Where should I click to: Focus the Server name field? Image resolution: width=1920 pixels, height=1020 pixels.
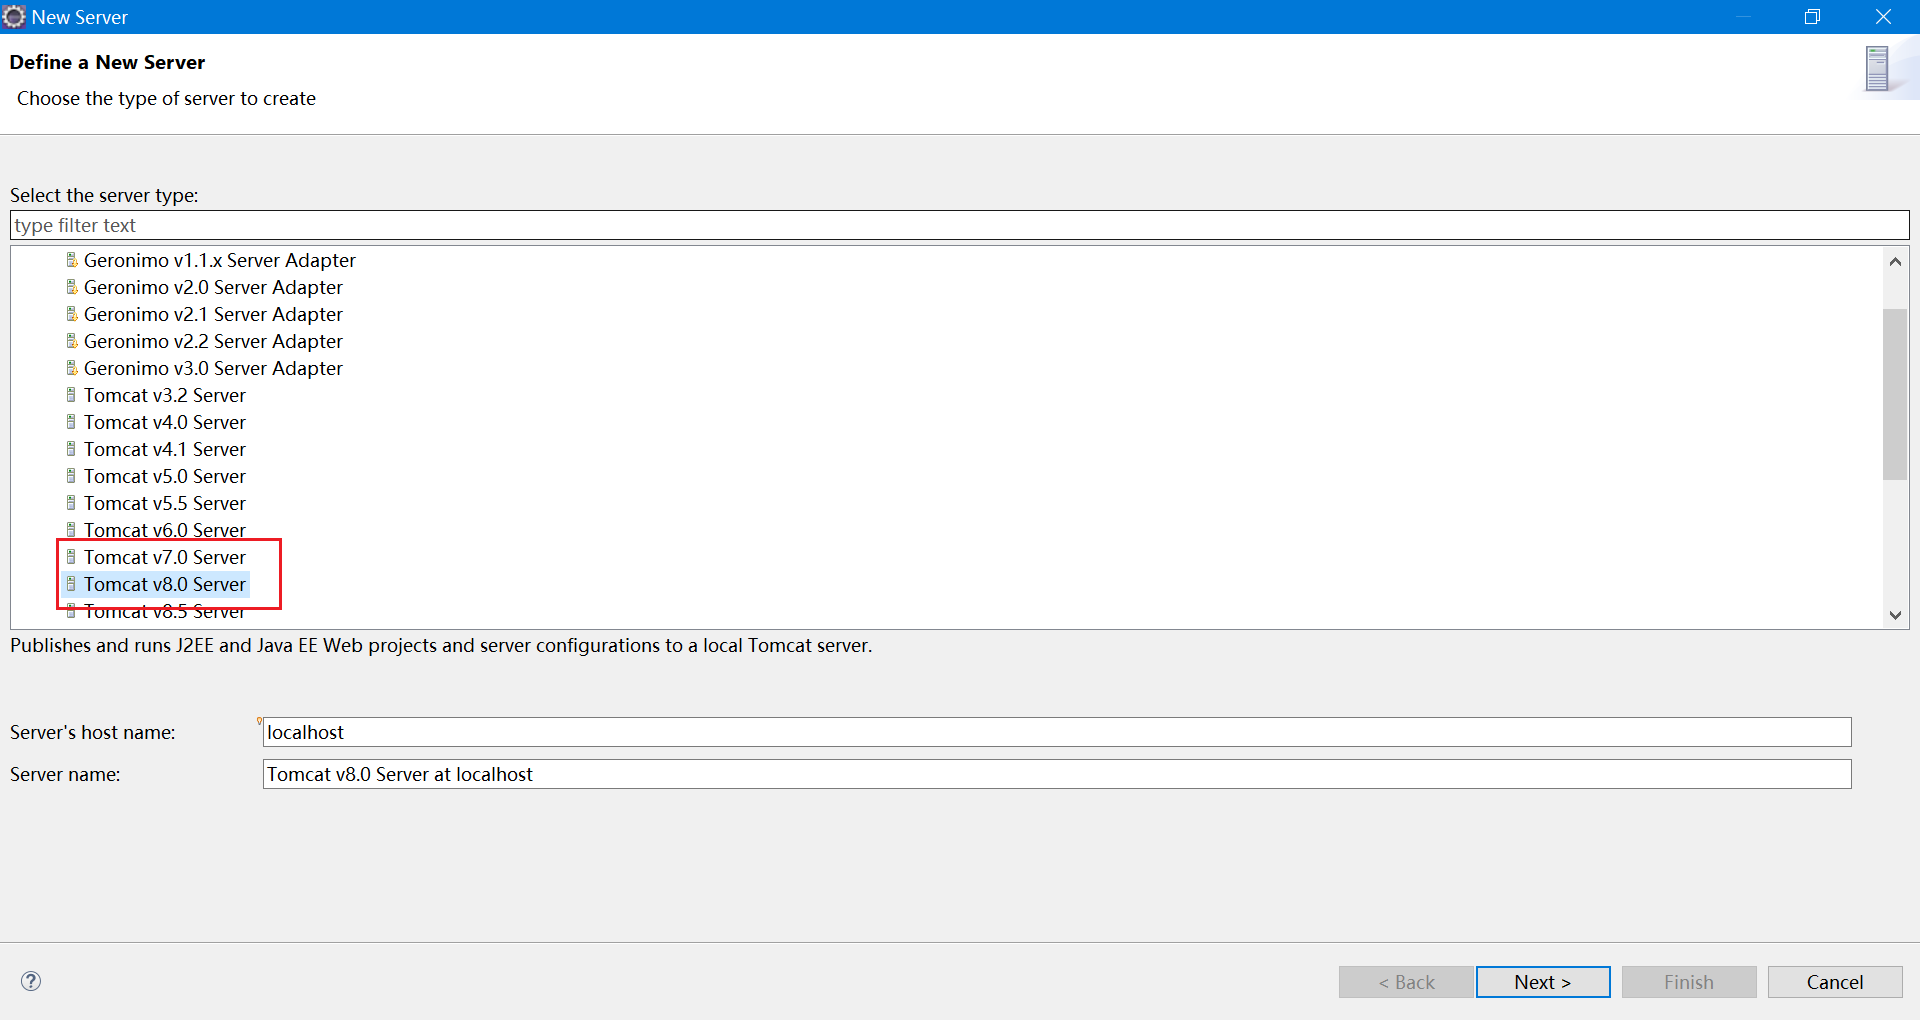(1057, 774)
